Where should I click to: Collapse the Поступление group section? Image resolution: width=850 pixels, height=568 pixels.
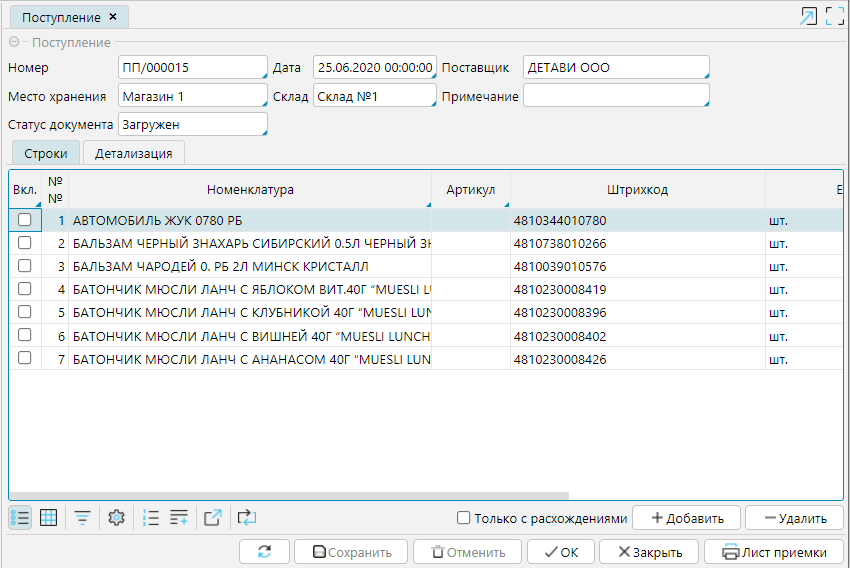point(14,42)
